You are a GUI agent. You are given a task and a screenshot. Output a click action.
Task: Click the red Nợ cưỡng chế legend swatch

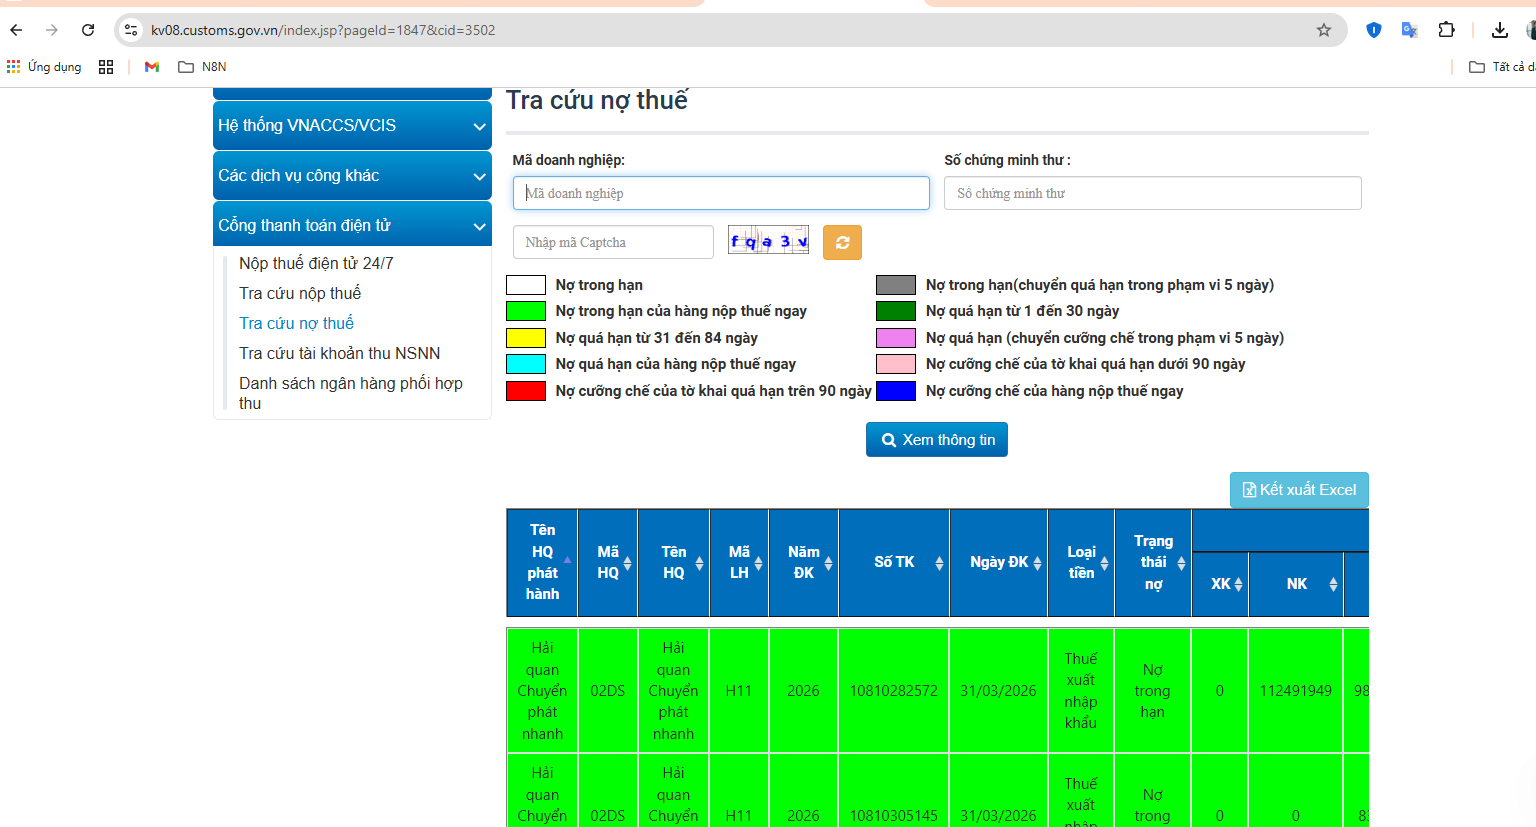526,391
